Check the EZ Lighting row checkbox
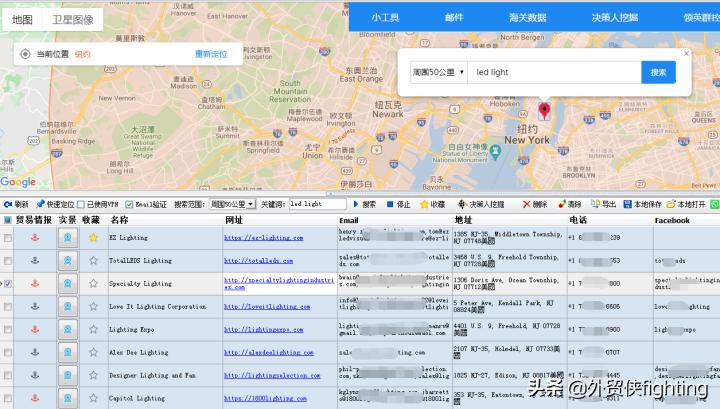 [8, 238]
